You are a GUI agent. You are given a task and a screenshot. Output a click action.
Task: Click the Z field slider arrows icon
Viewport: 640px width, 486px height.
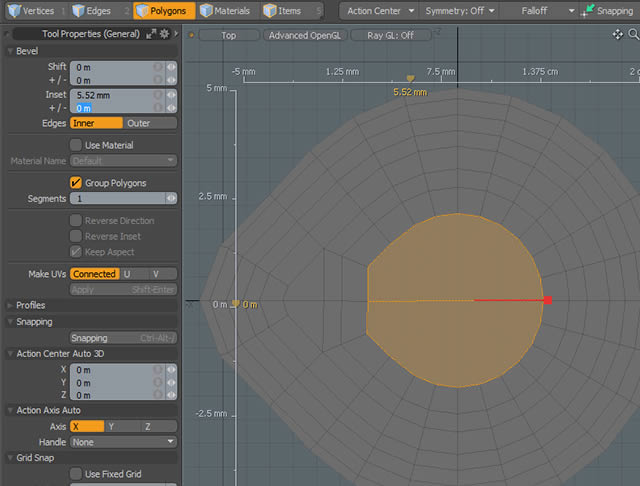171,395
